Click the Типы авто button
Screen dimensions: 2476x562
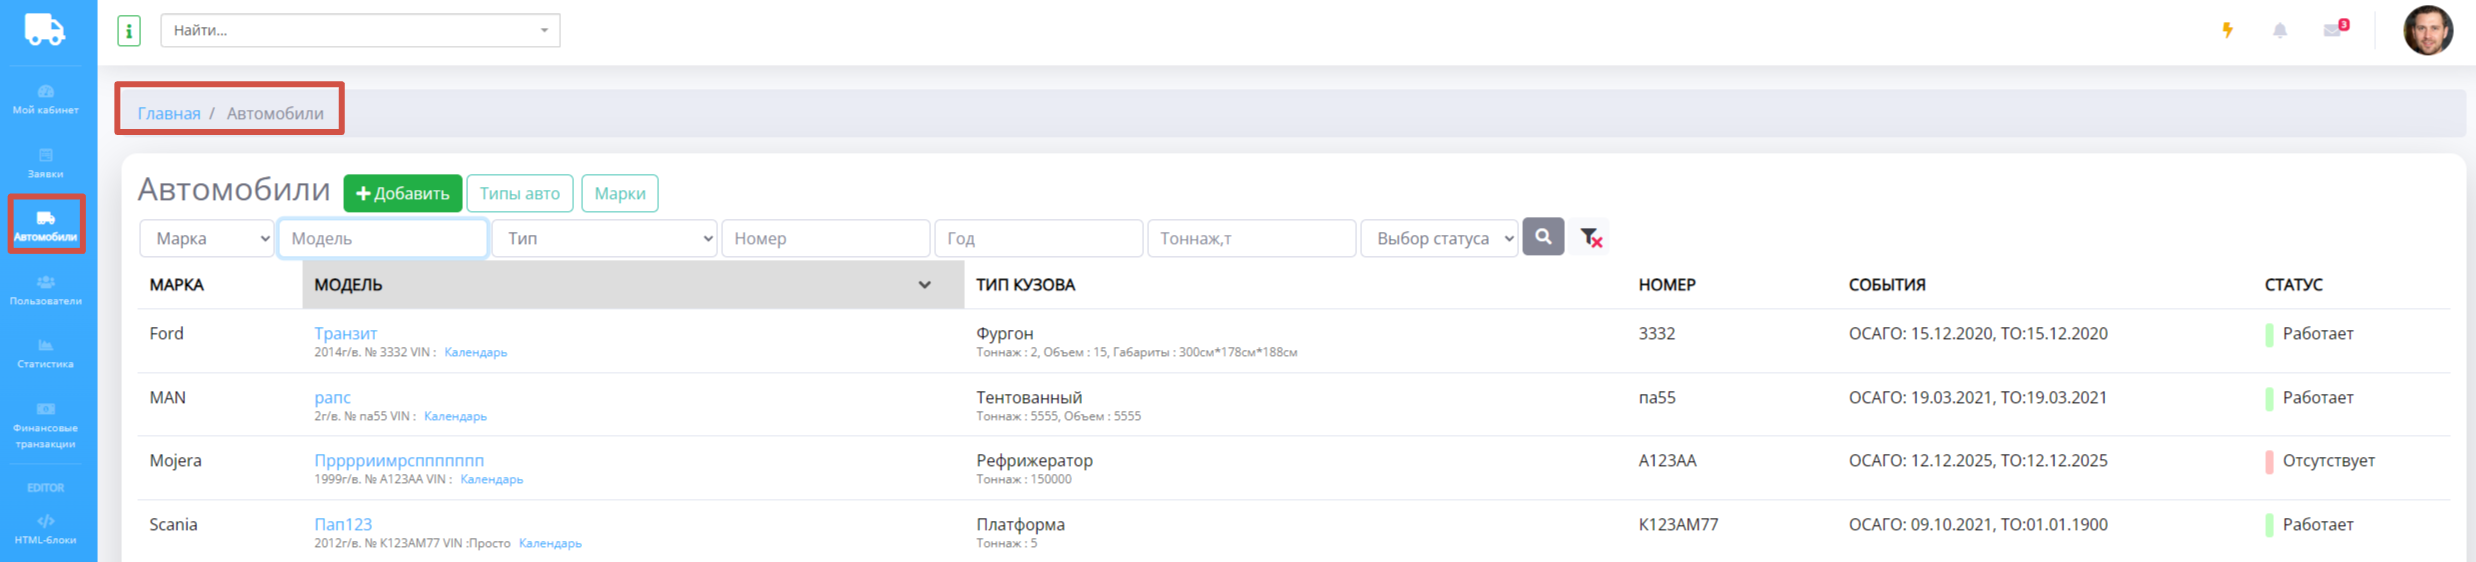(x=519, y=193)
